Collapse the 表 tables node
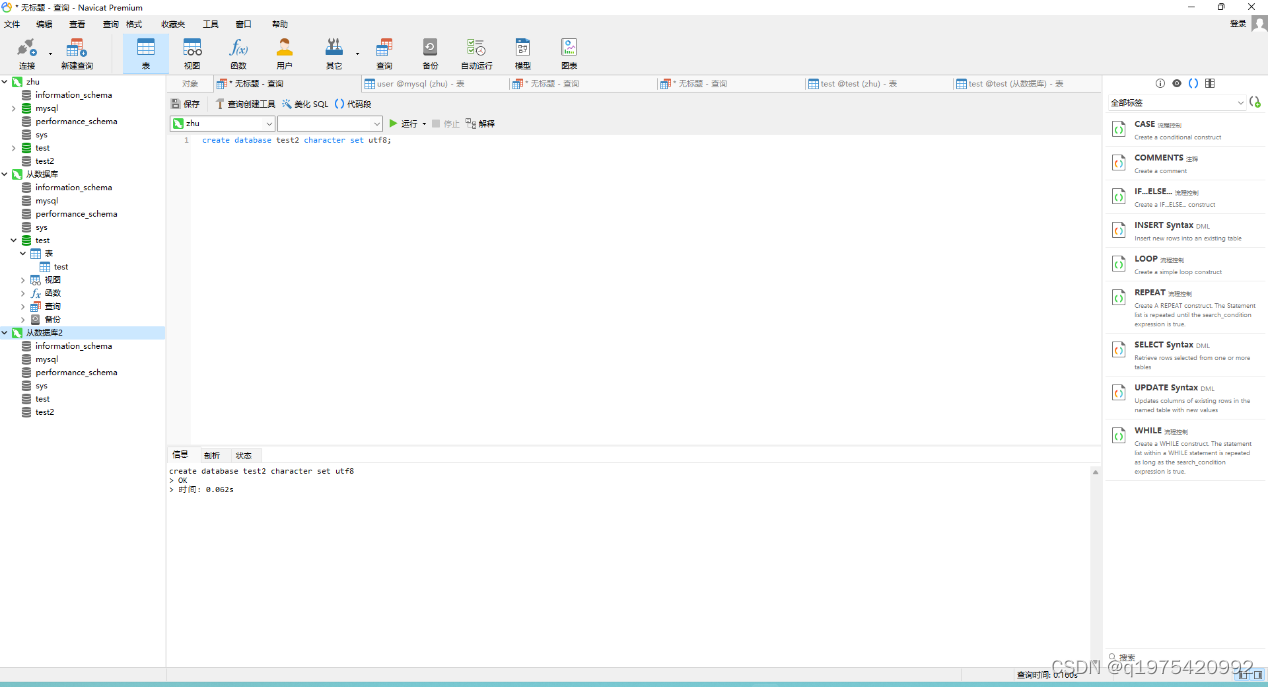 point(23,253)
